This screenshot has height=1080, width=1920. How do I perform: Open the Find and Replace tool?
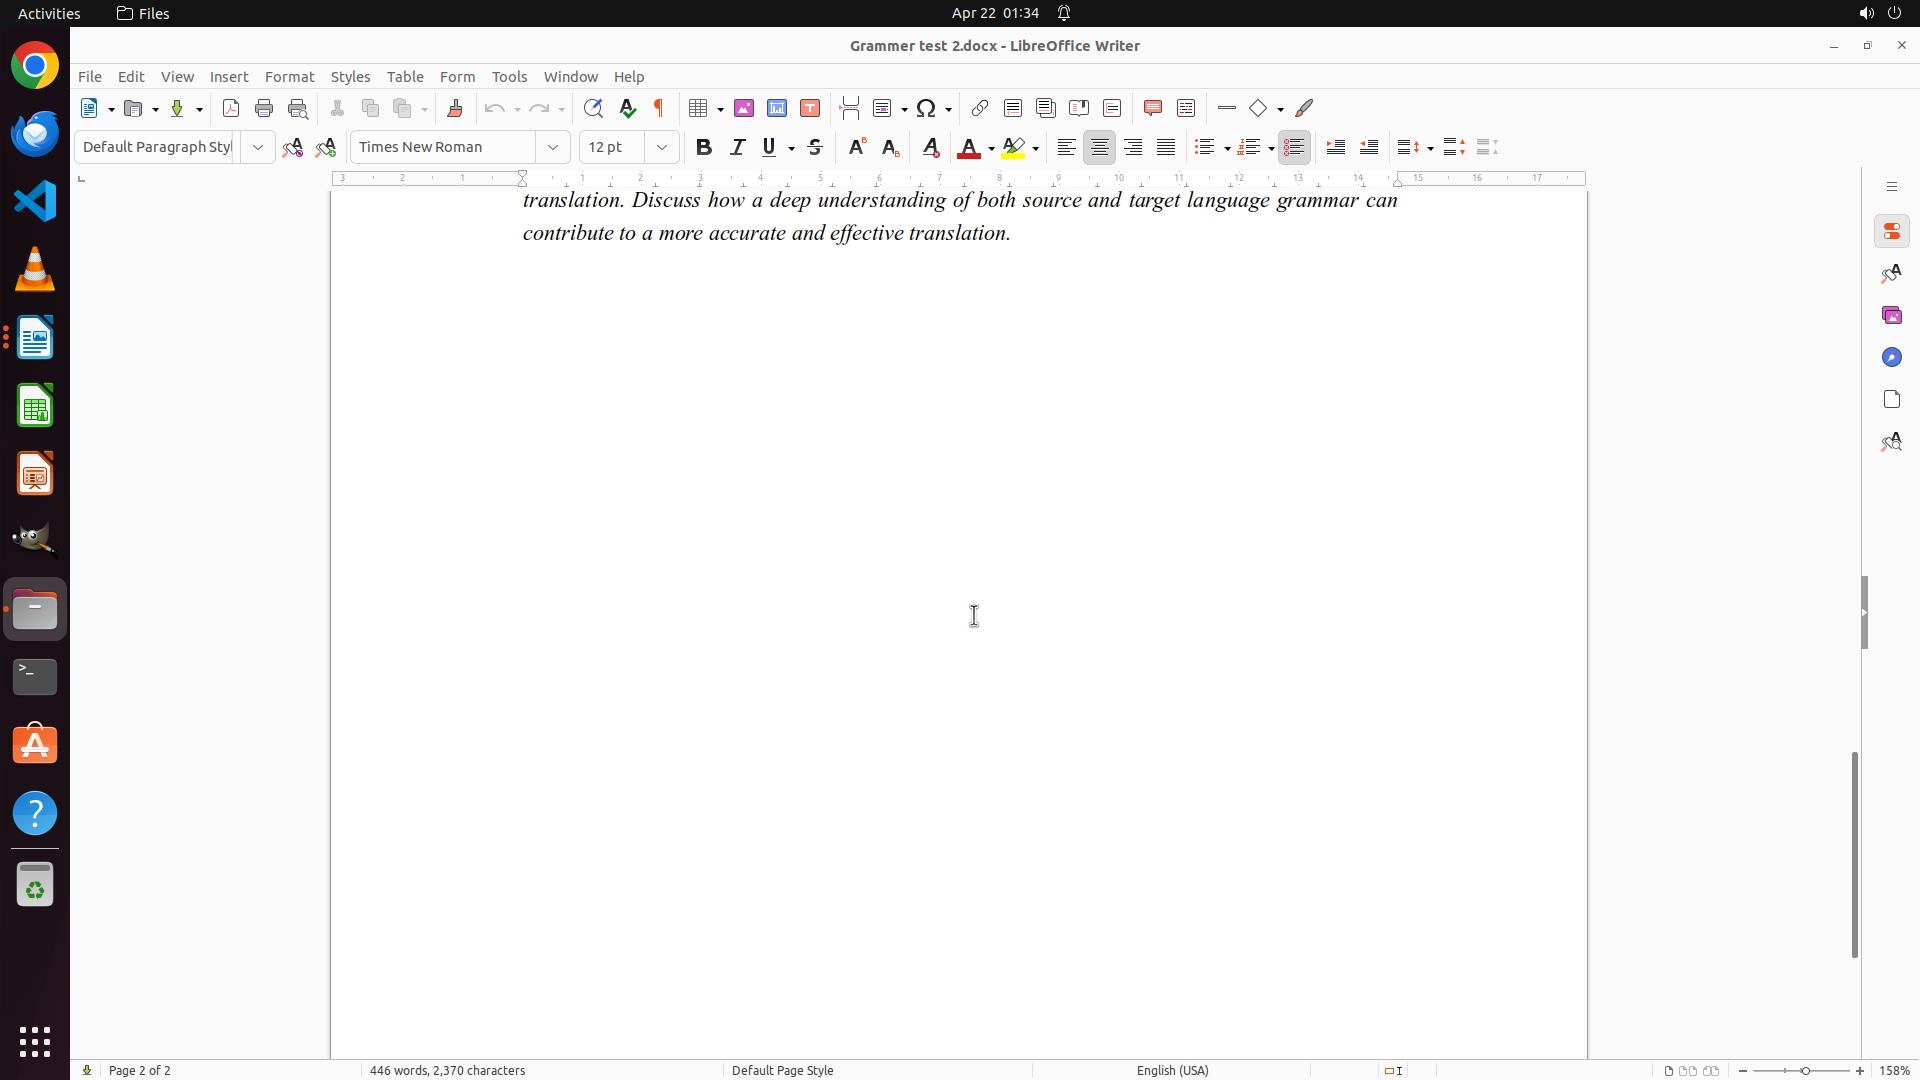(593, 108)
